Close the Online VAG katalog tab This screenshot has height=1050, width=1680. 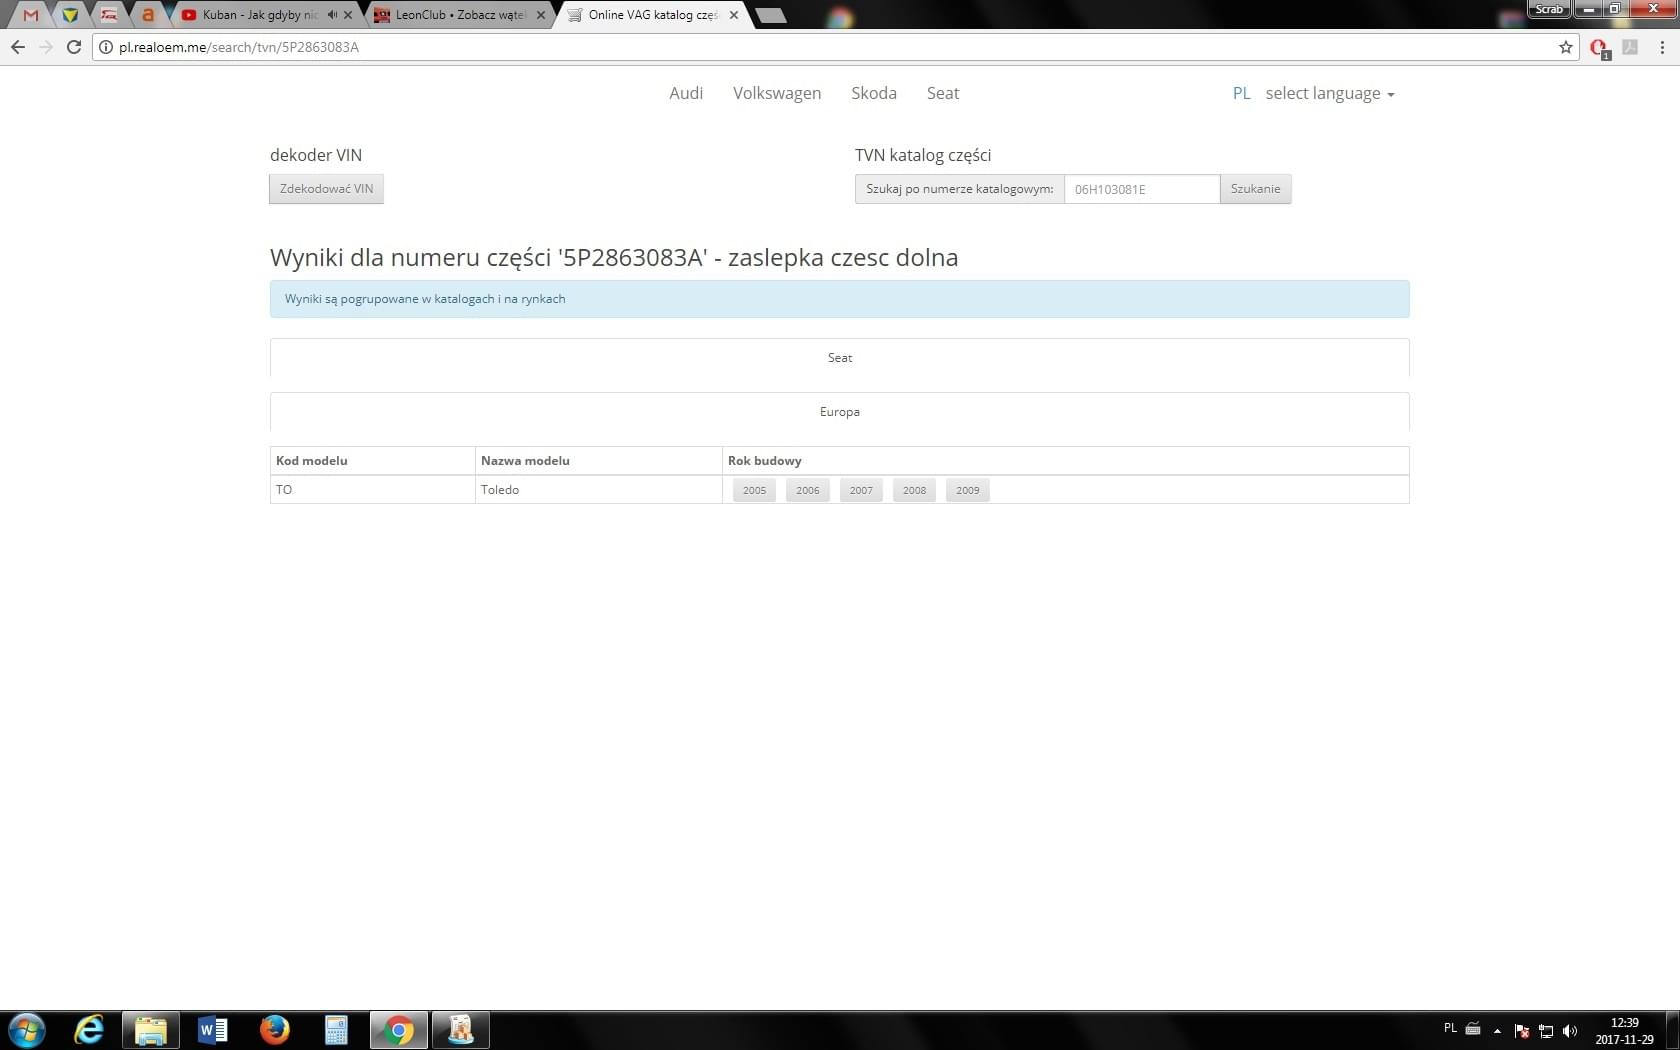click(x=734, y=15)
